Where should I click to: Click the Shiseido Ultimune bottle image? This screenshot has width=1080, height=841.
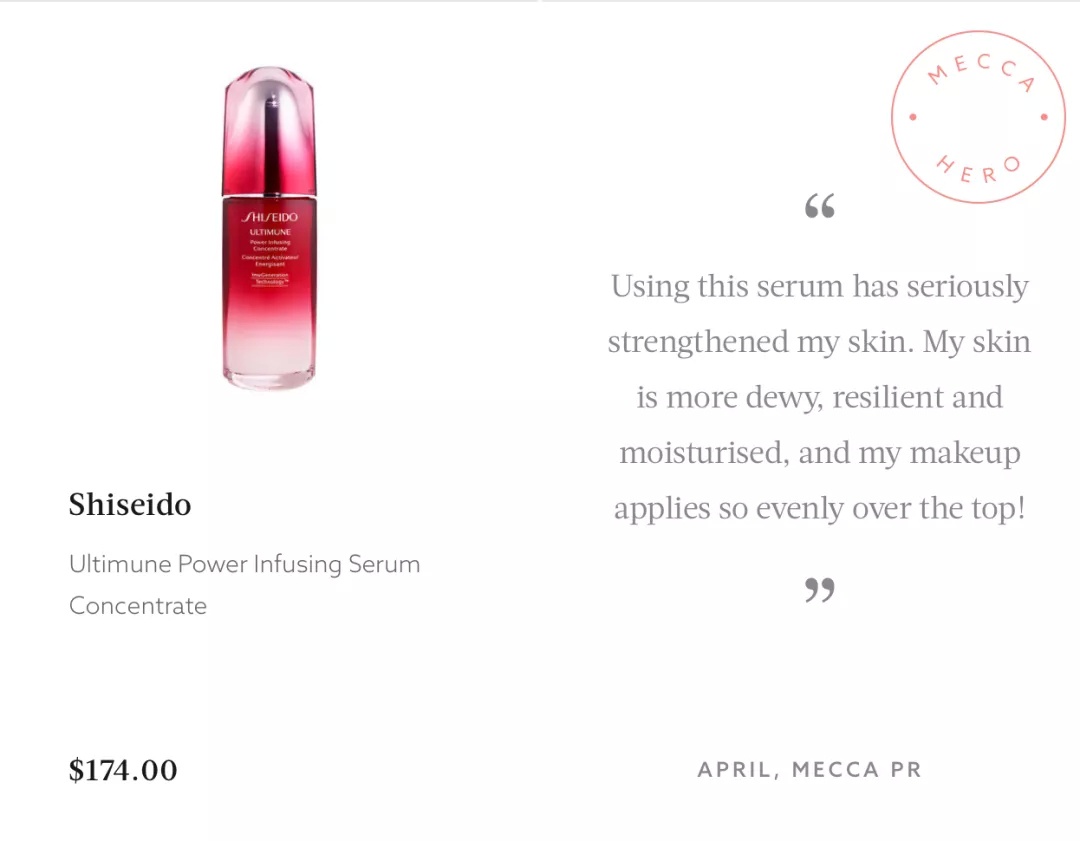point(269,228)
